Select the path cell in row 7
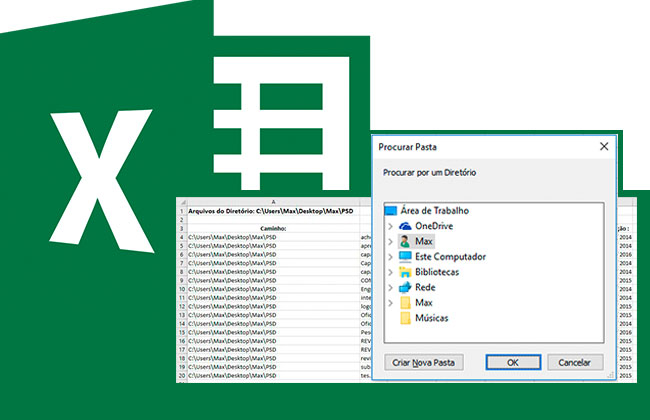 [274, 263]
